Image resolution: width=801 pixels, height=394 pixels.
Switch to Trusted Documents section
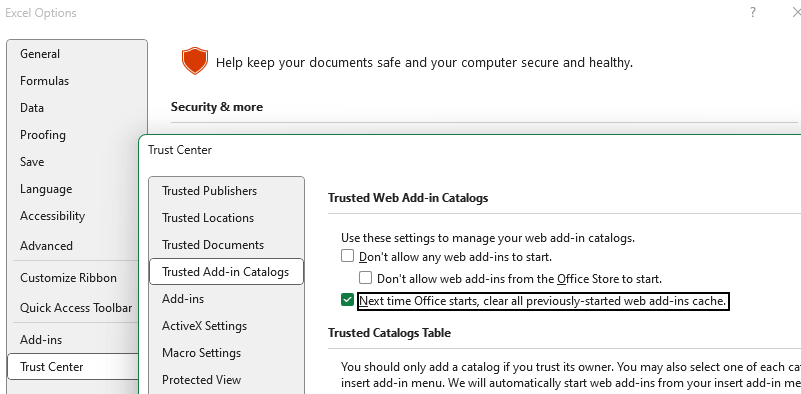[x=213, y=245]
